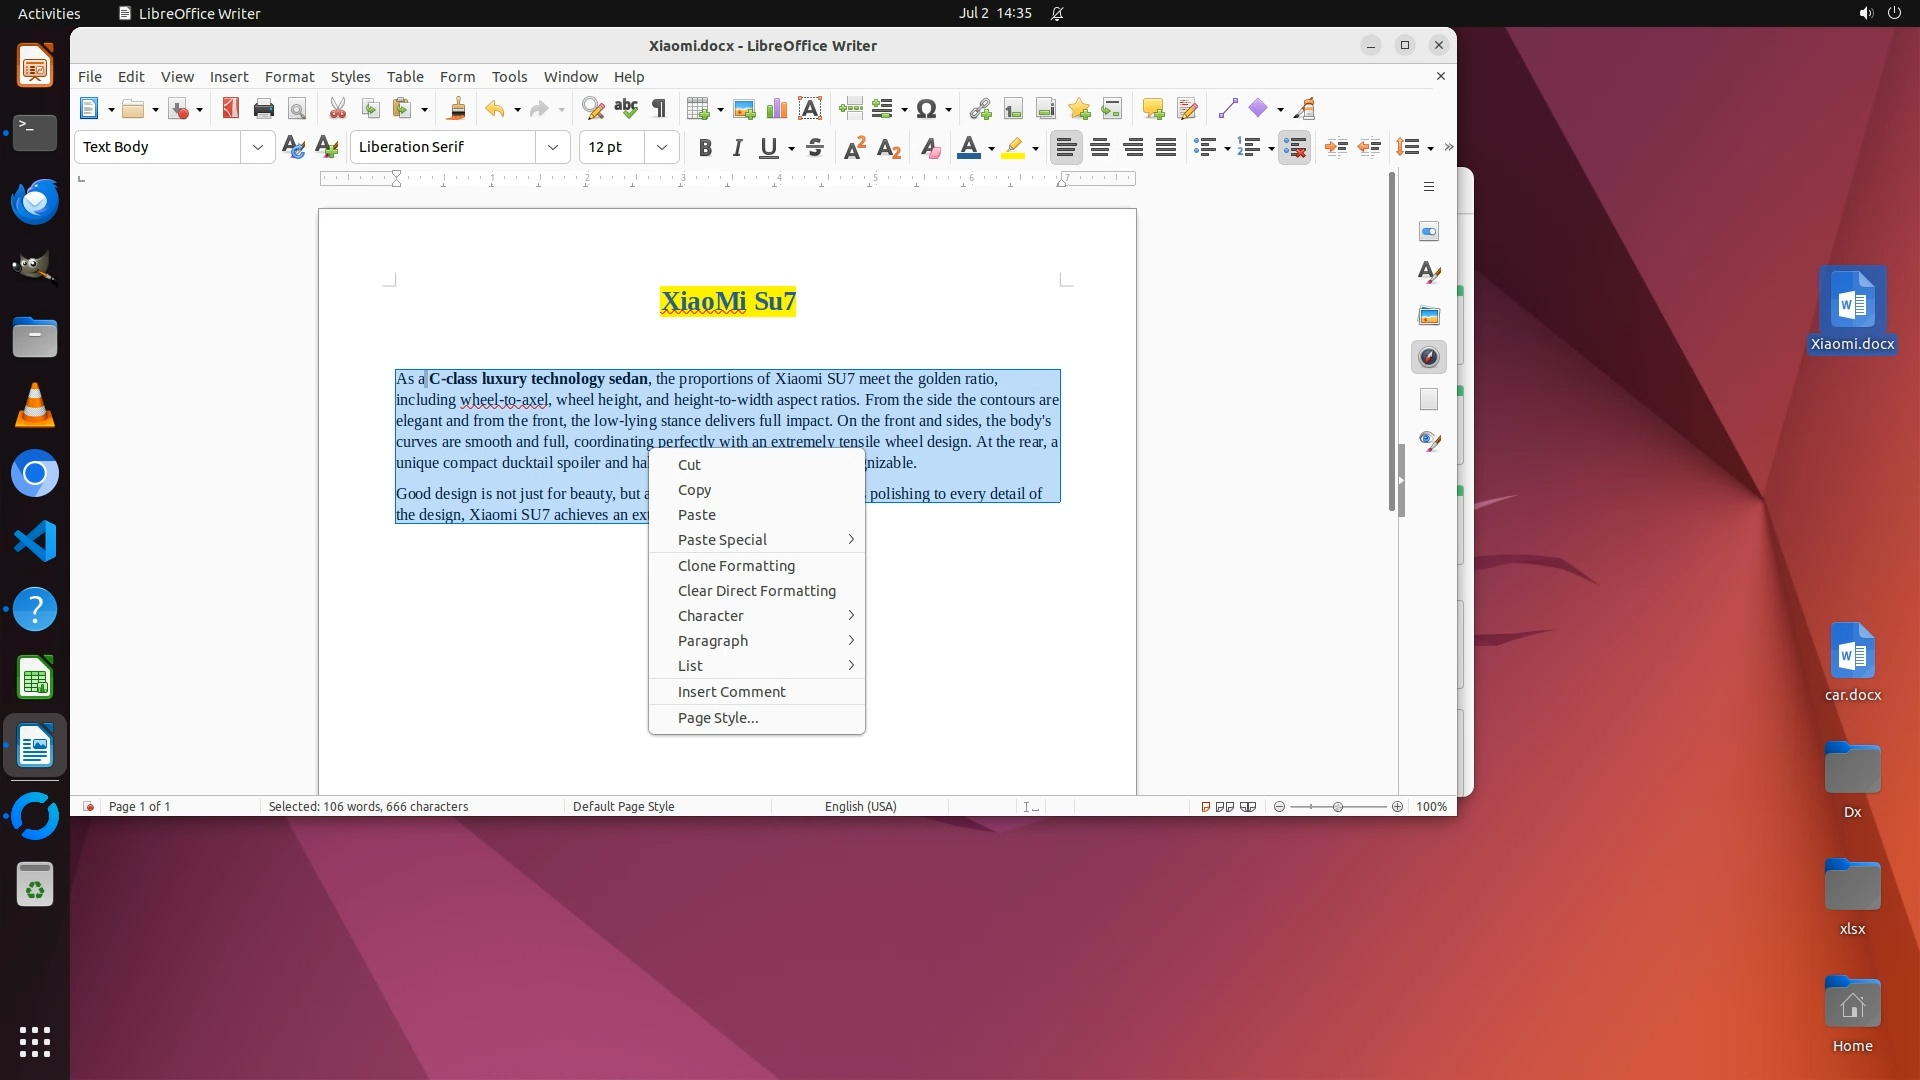Click Page Style... menu entry
Viewport: 1920px width, 1080px height.
coord(717,718)
